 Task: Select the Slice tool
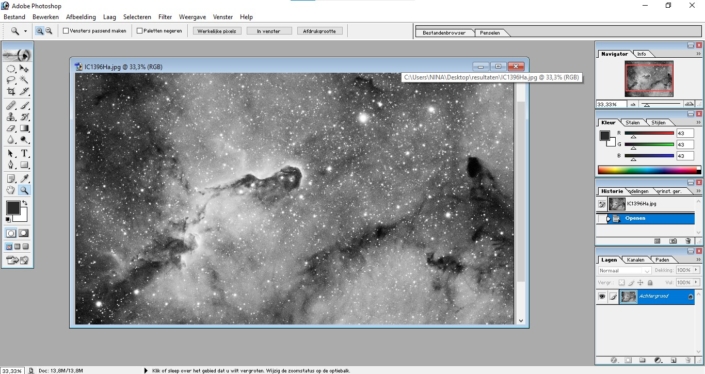[x=24, y=91]
